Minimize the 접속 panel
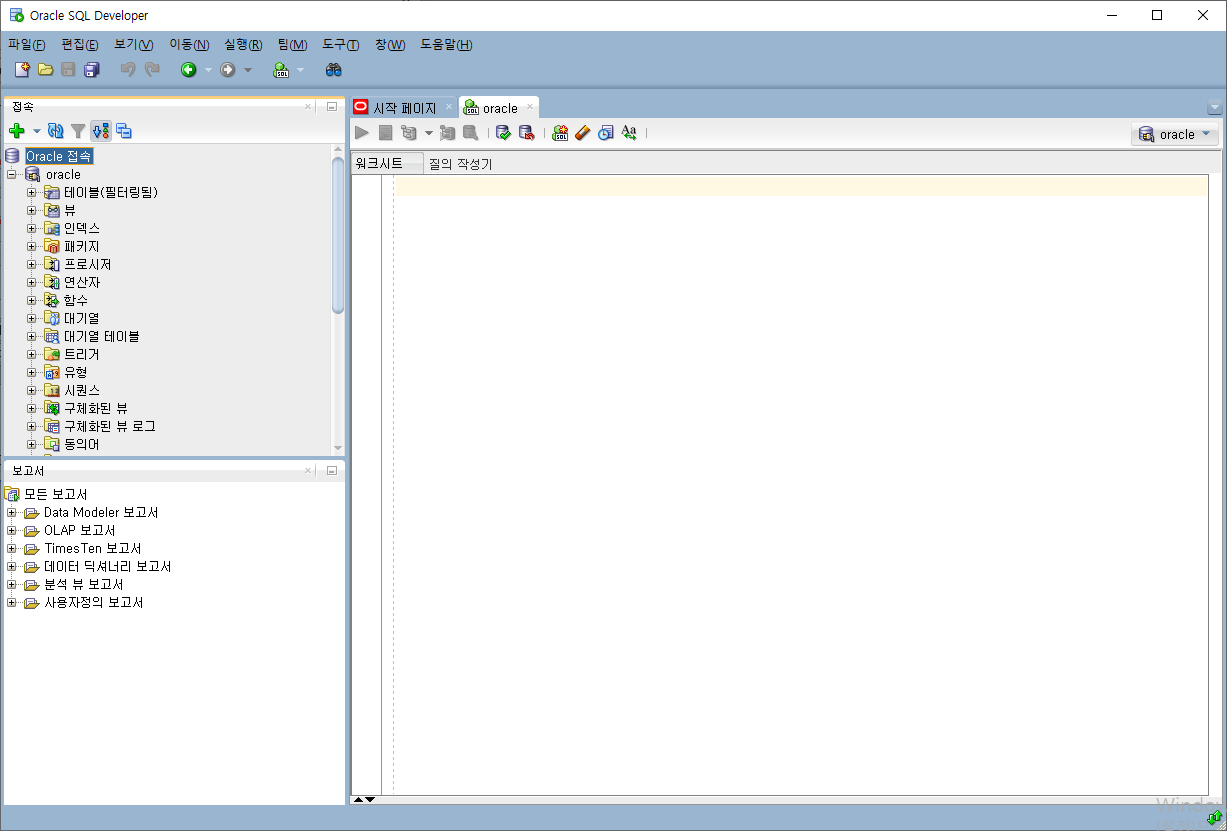The width and height of the screenshot is (1227, 831). pos(332,106)
